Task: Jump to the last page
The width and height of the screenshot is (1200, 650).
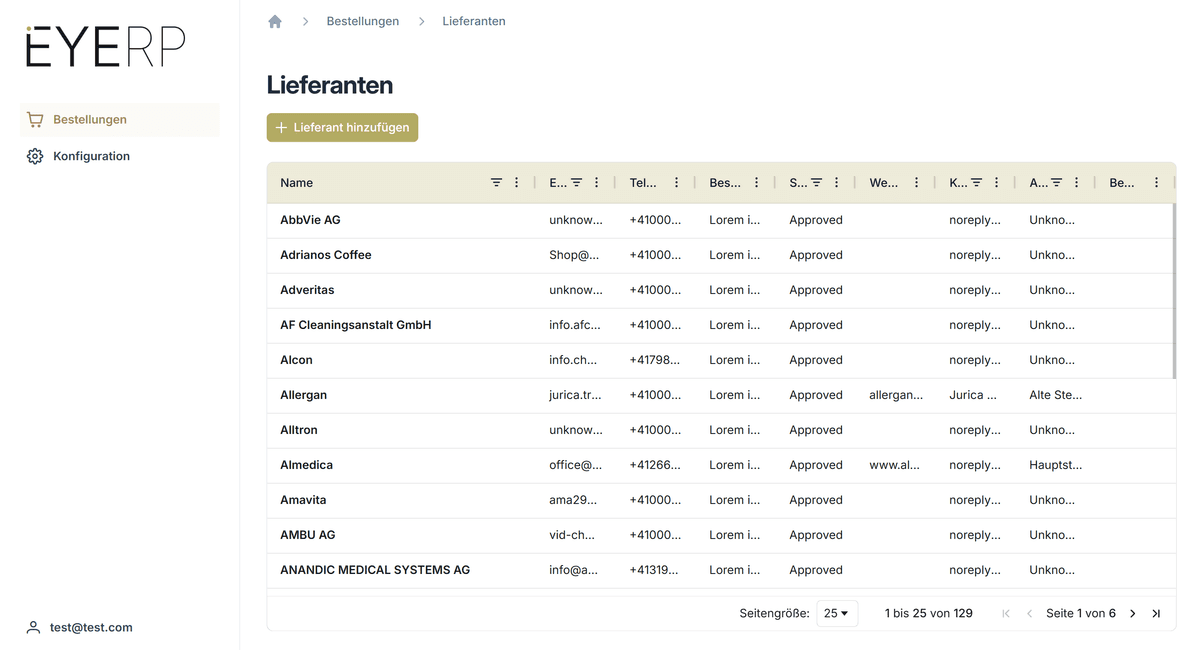Action: pos(1156,613)
